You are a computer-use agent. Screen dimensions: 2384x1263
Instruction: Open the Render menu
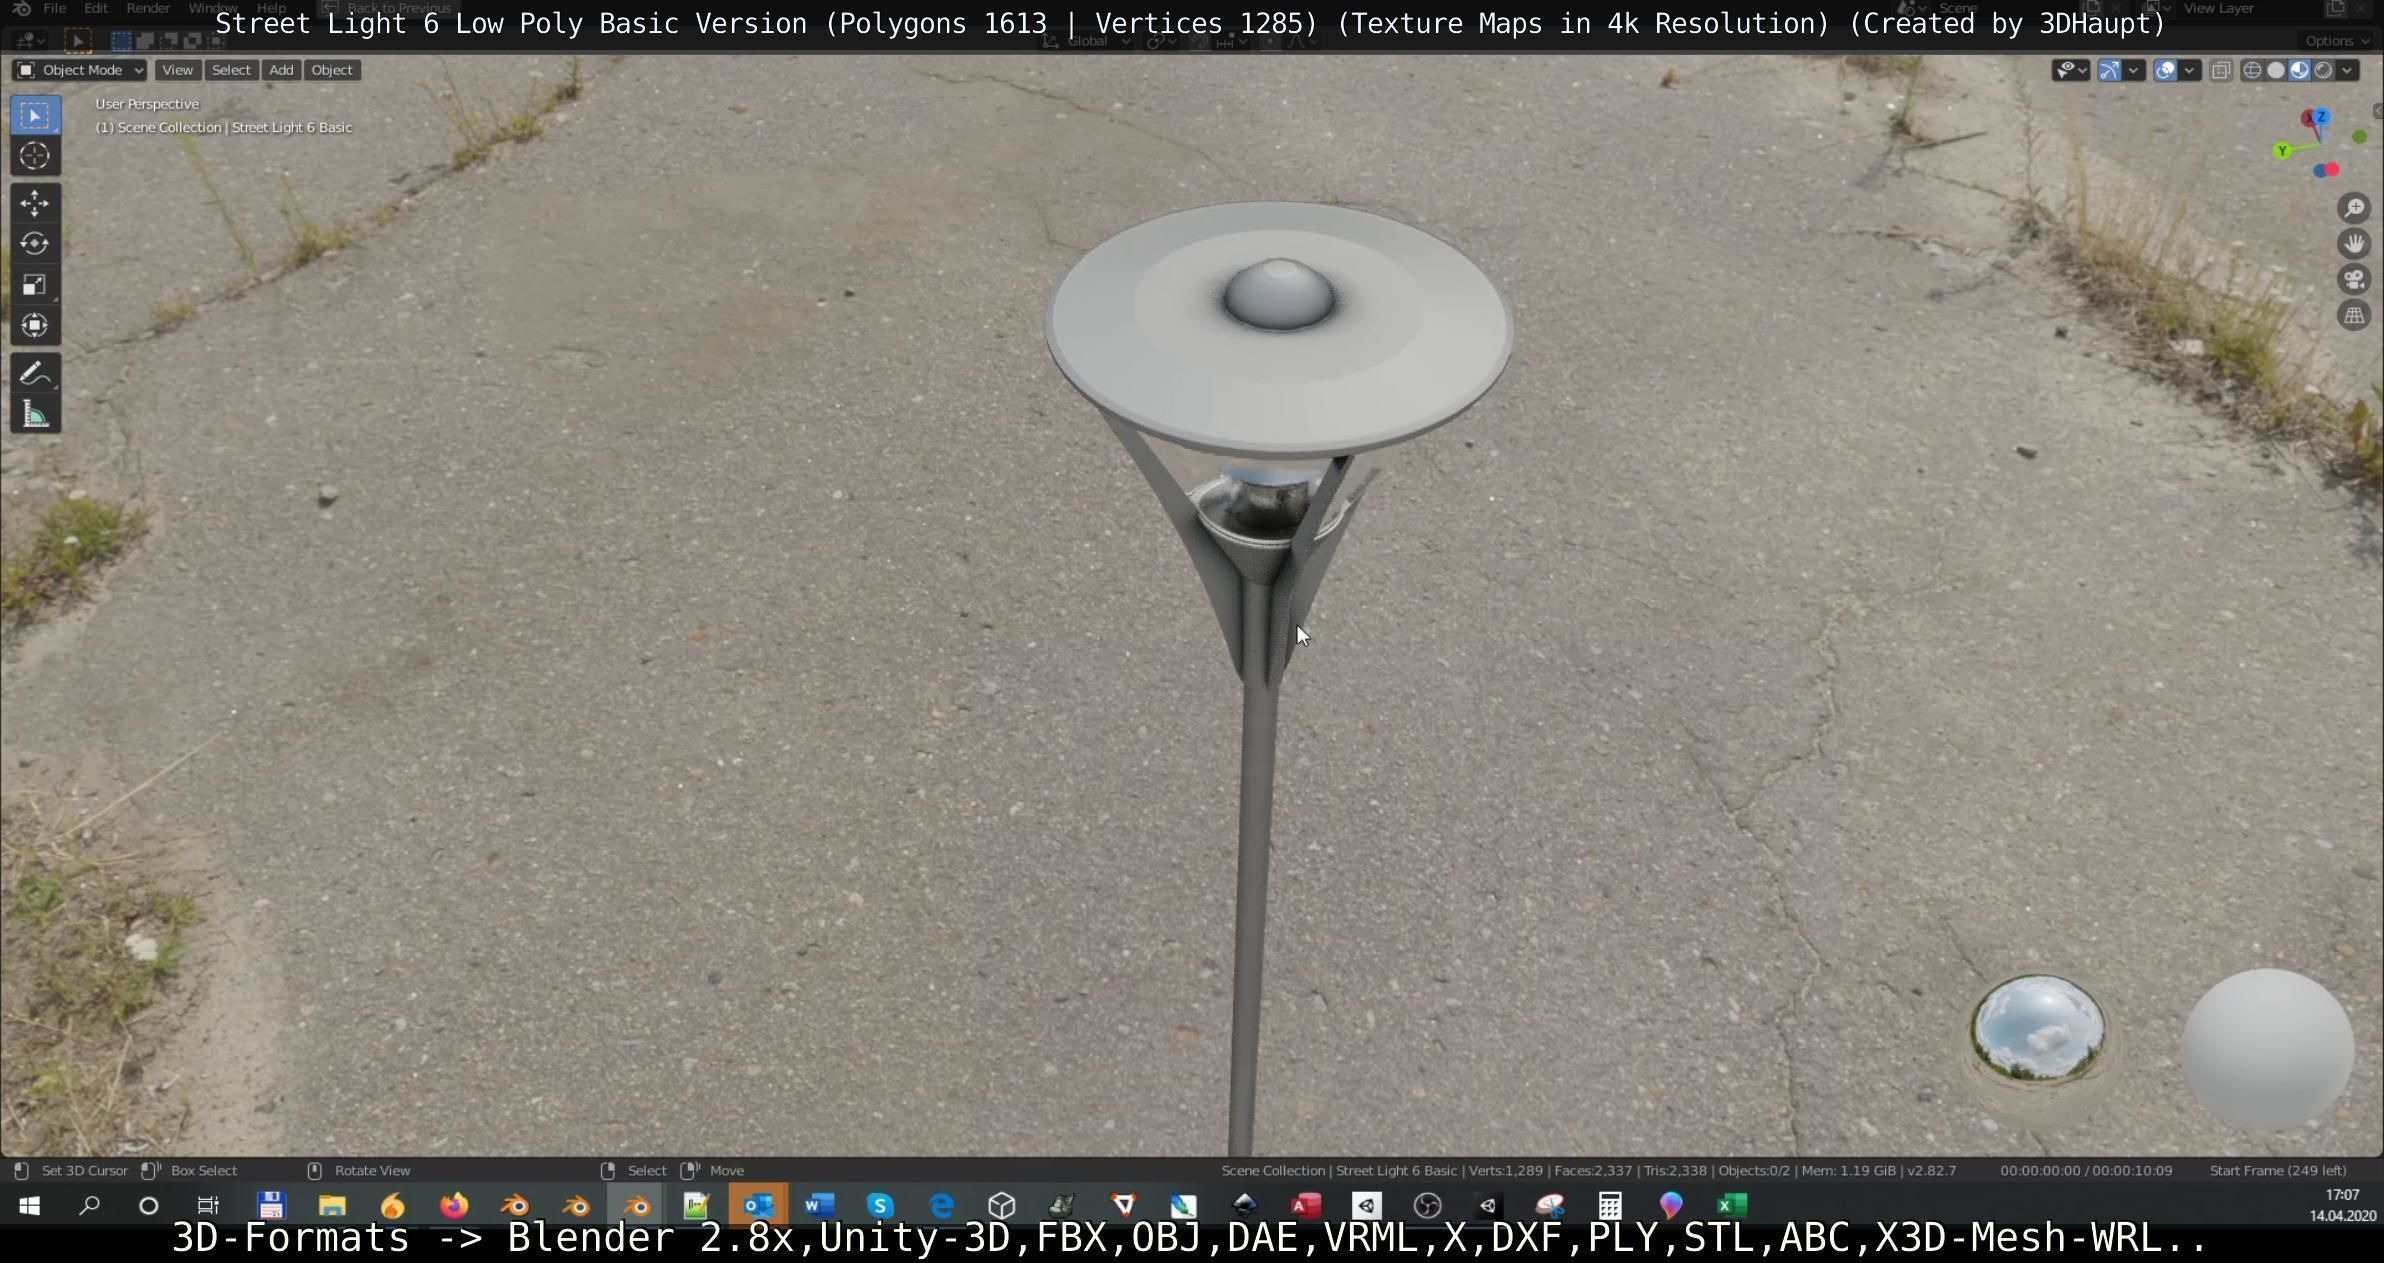[x=148, y=8]
